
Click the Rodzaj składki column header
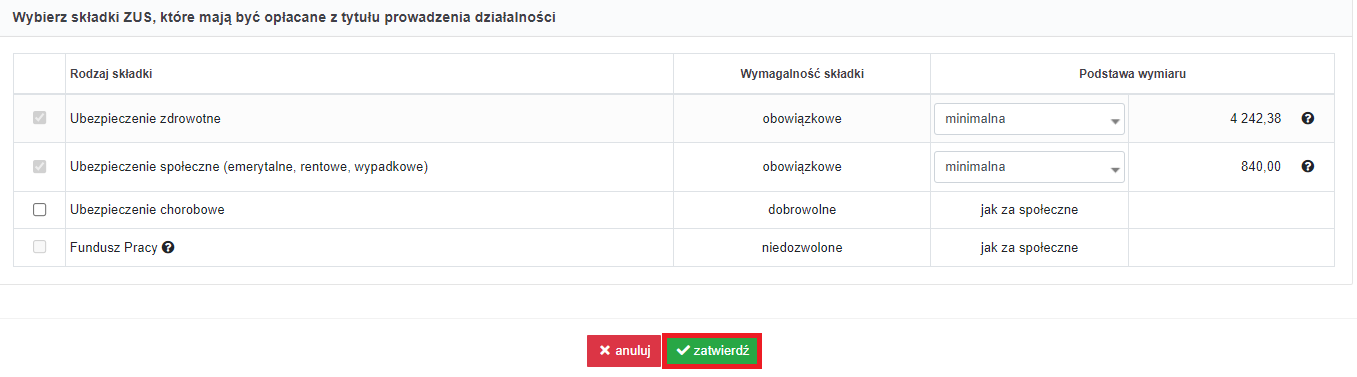point(111,74)
